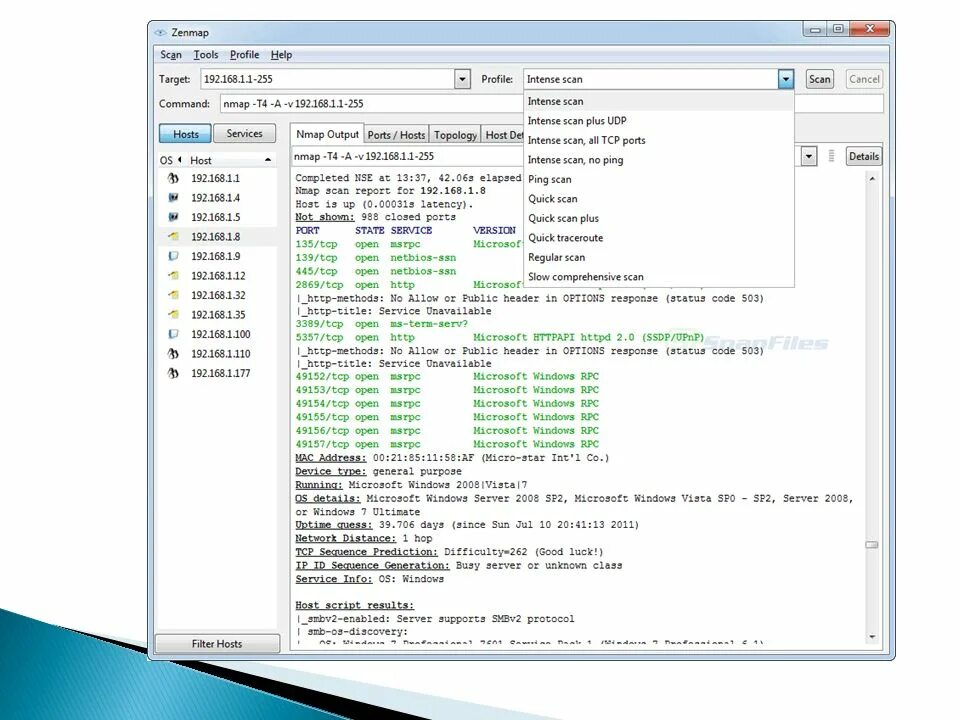Click the OS icon beside 192.168.1.9

(173, 256)
